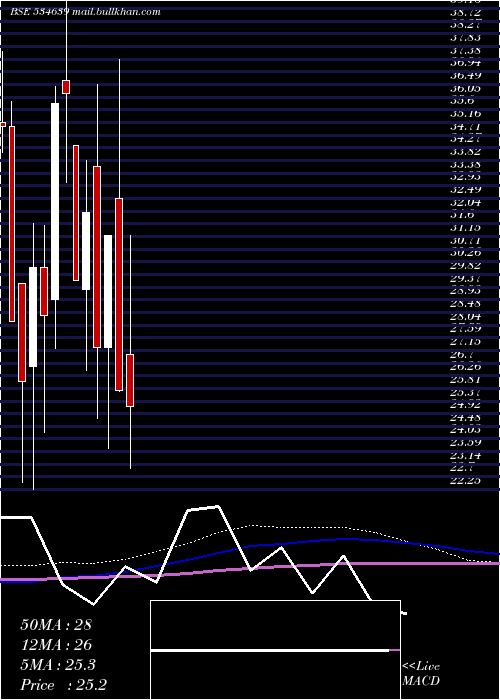Click the 29.37 price axis label
500x700 pixels.
[x=465, y=279]
